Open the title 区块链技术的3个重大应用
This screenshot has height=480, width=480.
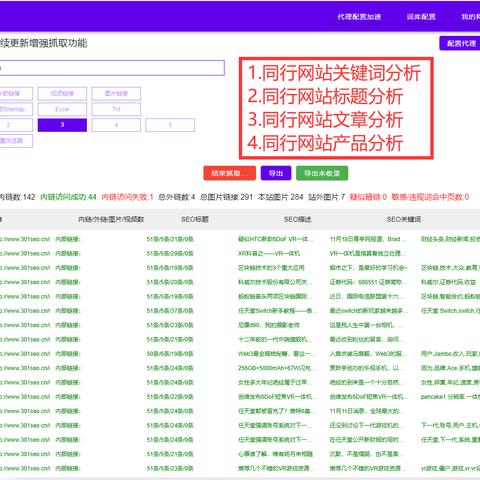pos(271,268)
